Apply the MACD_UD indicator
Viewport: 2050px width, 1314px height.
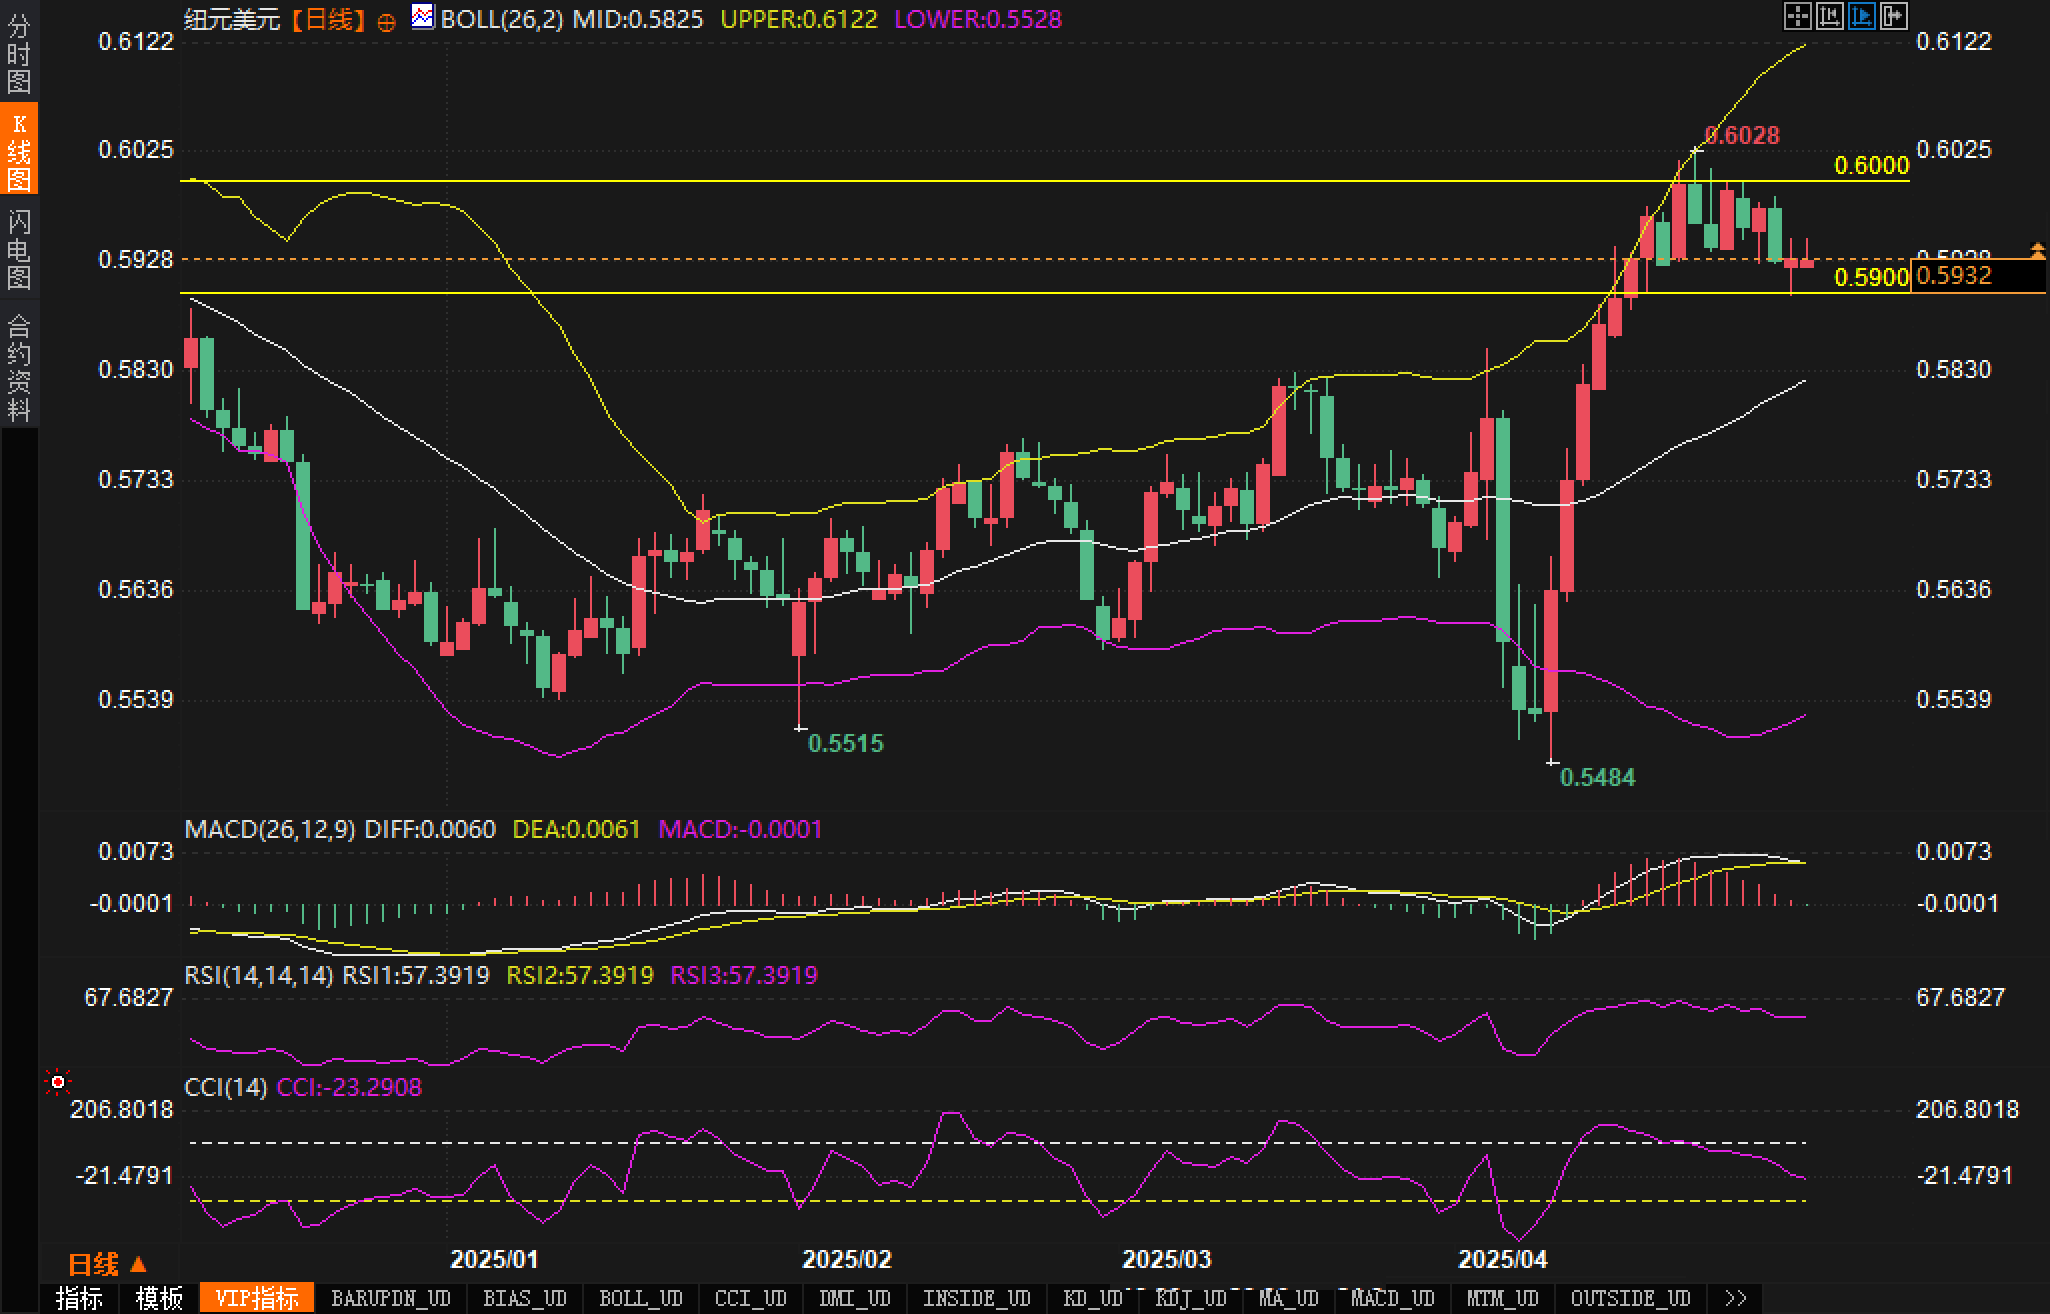pos(1392,1298)
